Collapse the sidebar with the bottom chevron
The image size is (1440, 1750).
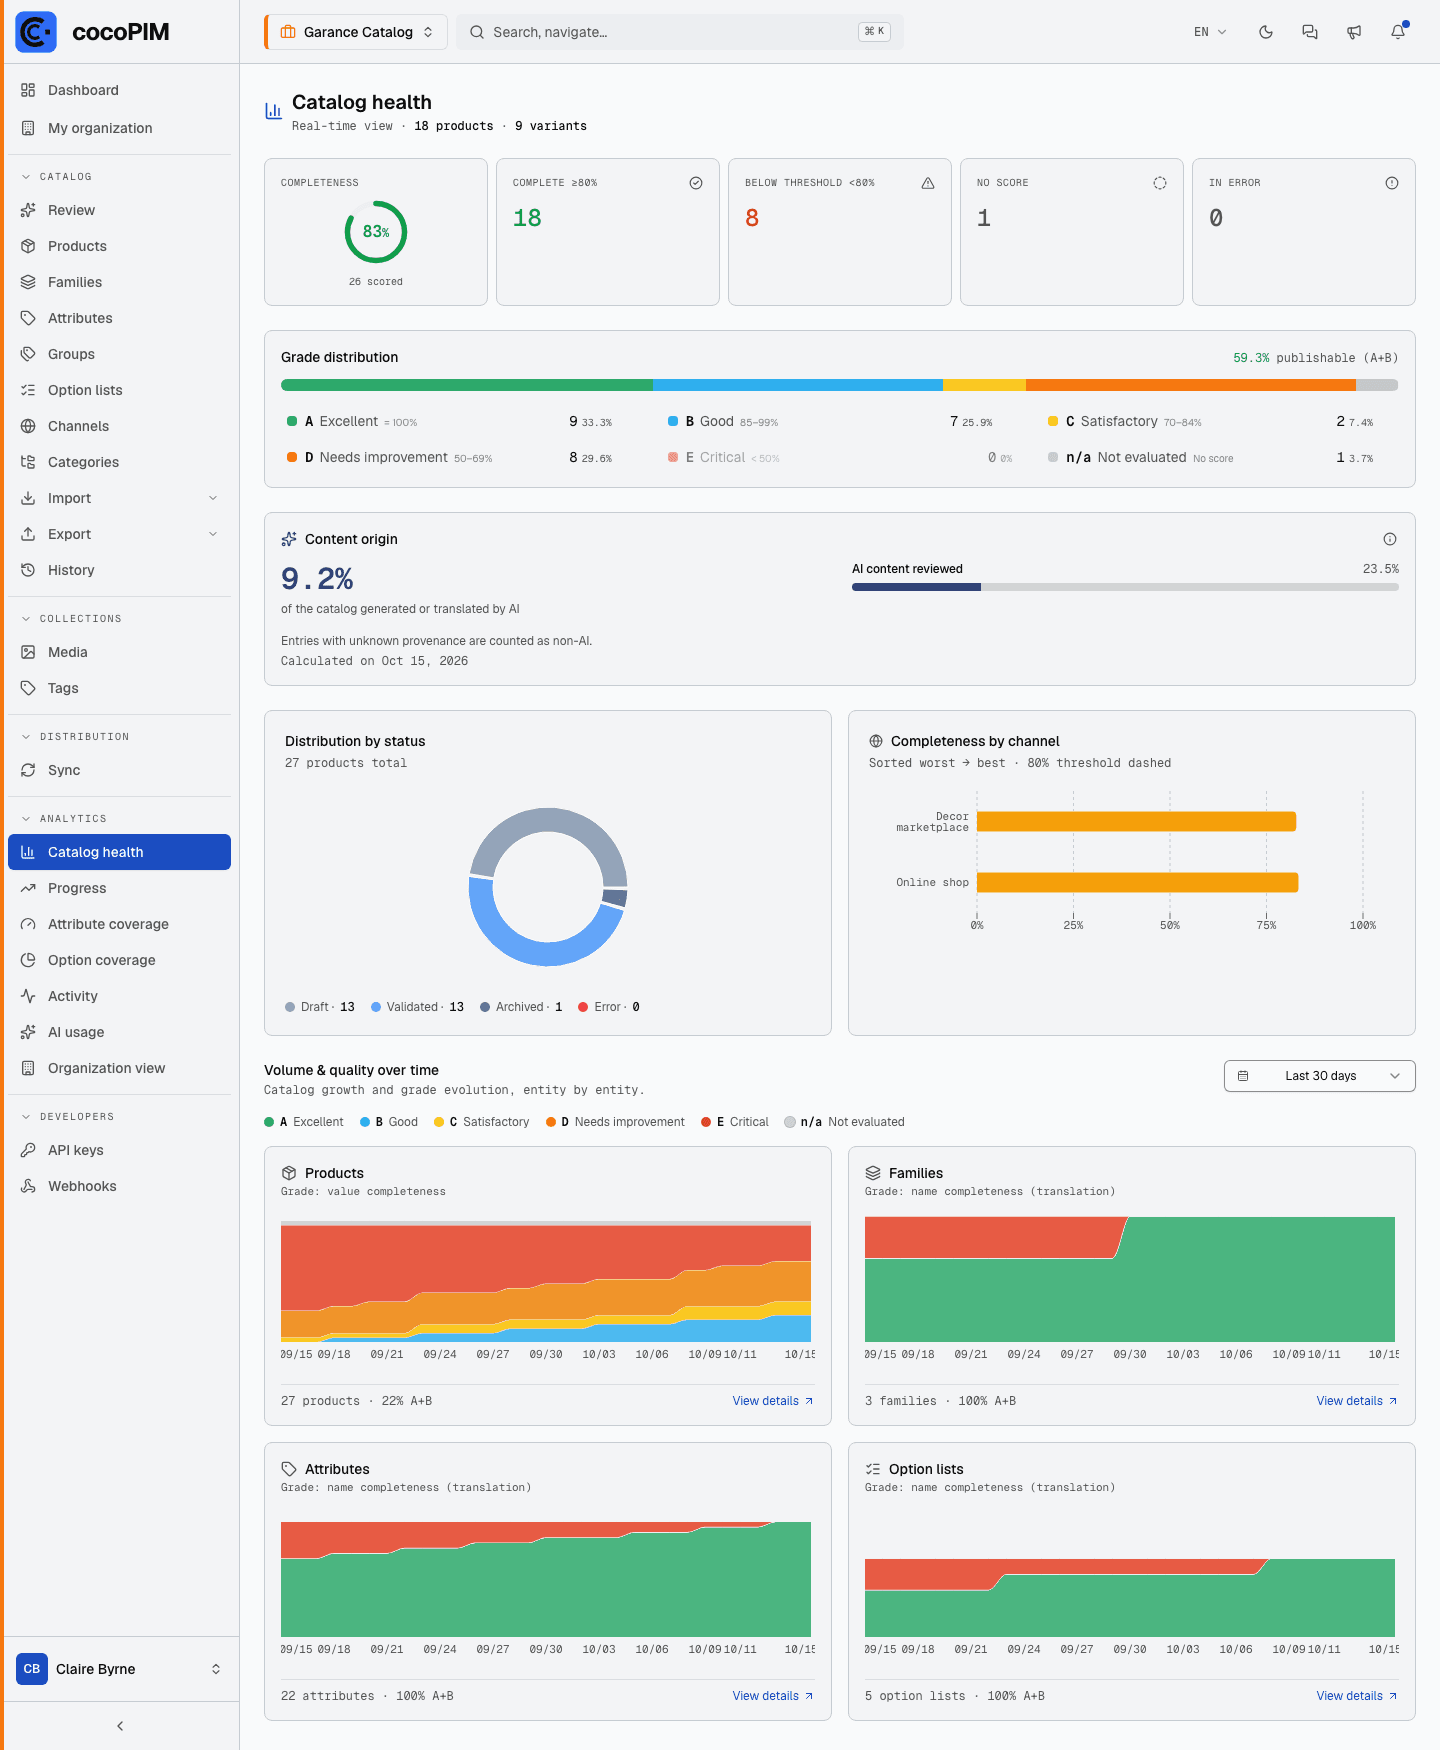(120, 1726)
